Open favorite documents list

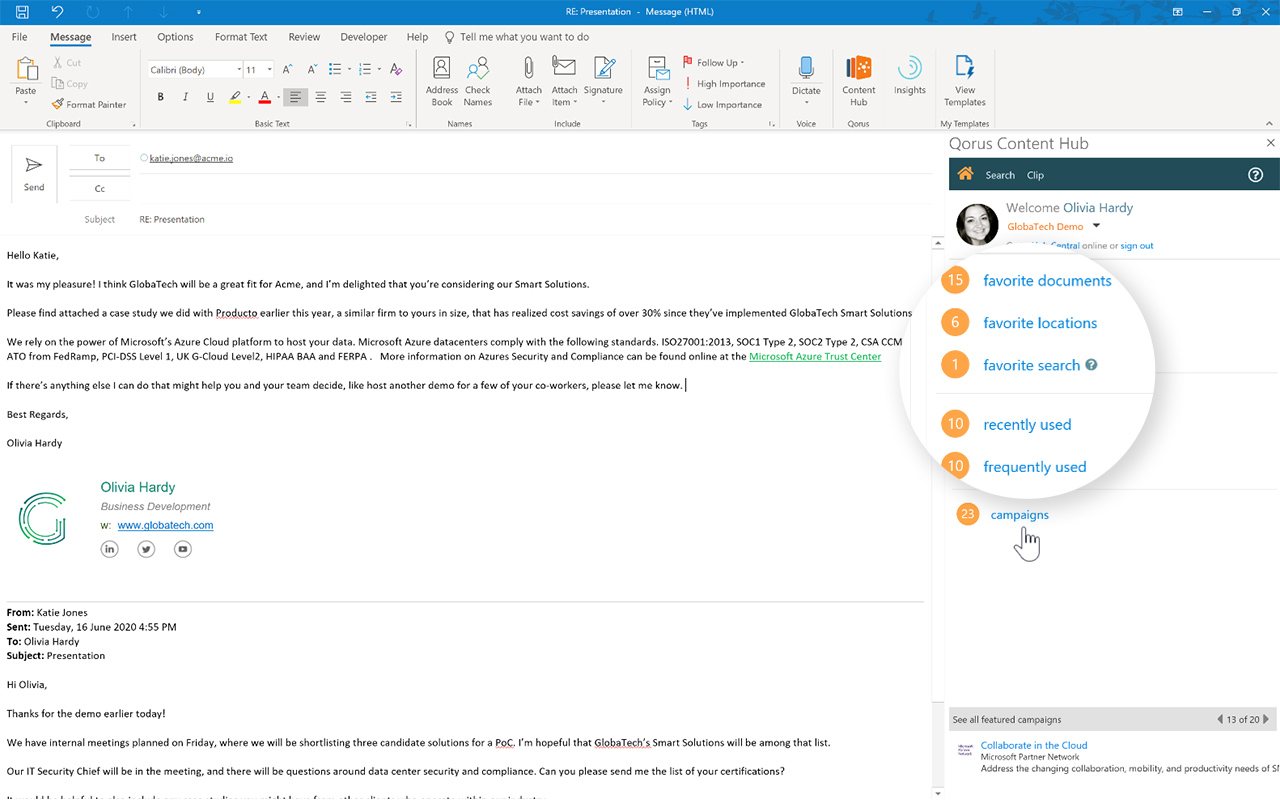(1047, 281)
